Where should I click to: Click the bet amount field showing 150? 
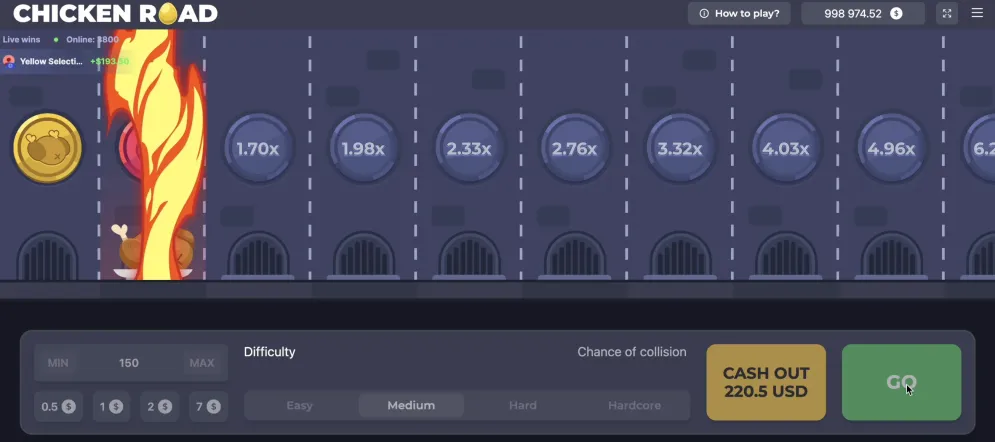click(129, 363)
